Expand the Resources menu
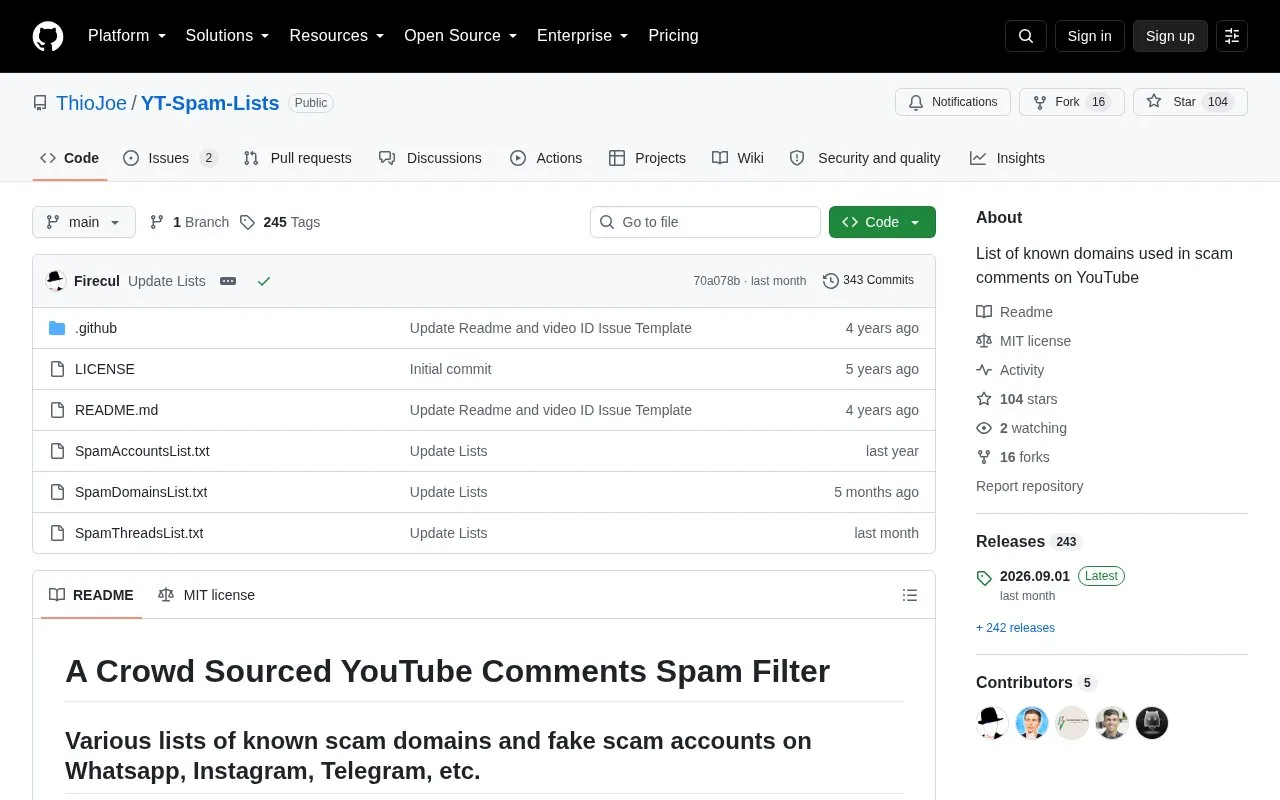The width and height of the screenshot is (1280, 800). pyautogui.click(x=337, y=36)
